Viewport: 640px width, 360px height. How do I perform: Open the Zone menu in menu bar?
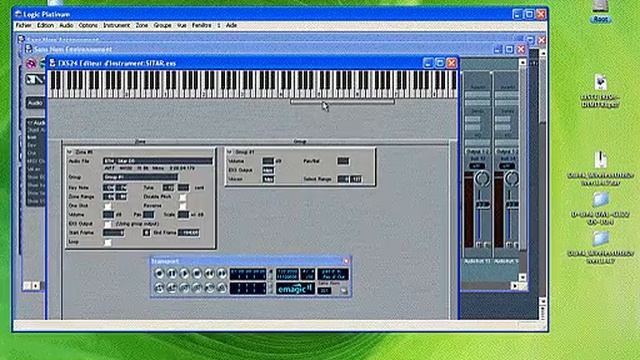[x=142, y=25]
